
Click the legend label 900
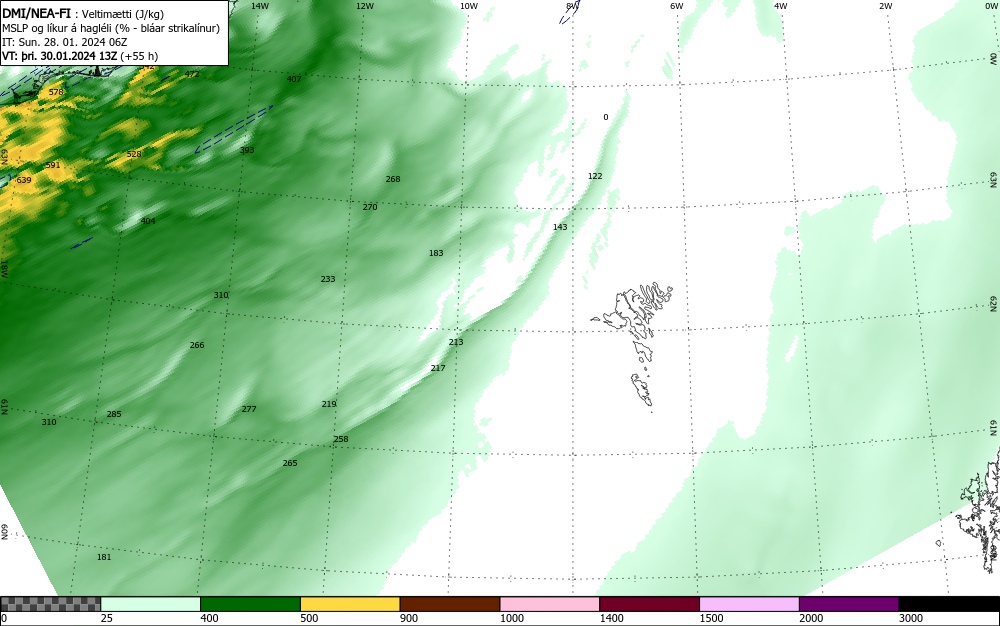tap(409, 618)
